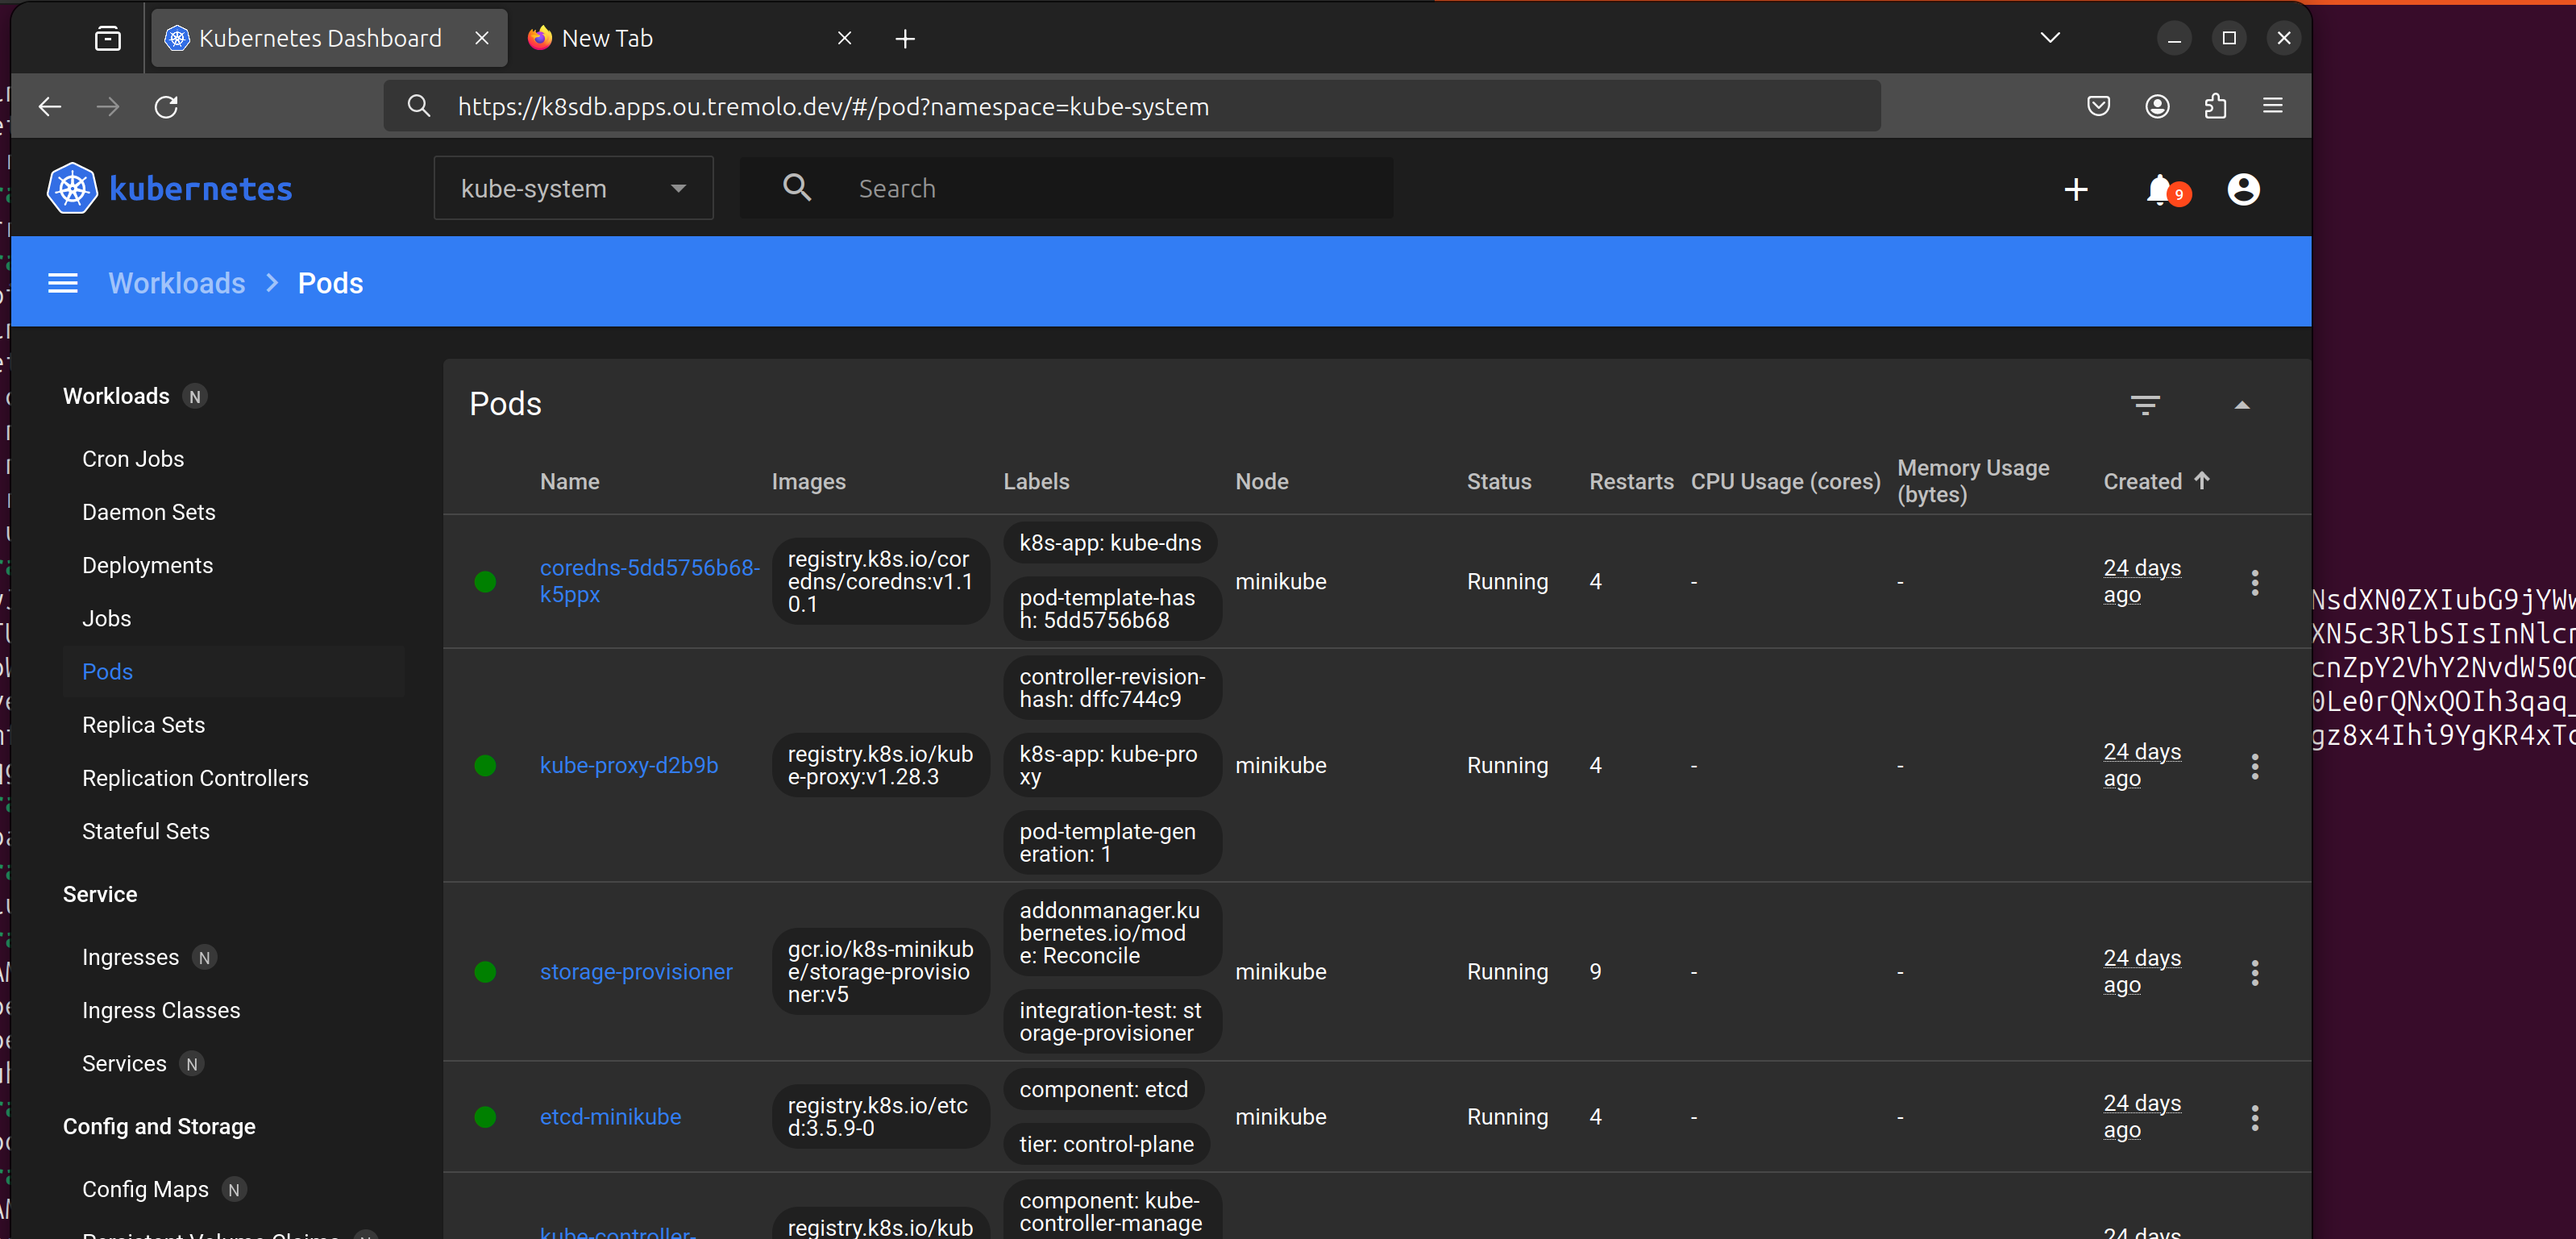Click the Pods filter icon
2576x1239 pixels.
pyautogui.click(x=2145, y=404)
